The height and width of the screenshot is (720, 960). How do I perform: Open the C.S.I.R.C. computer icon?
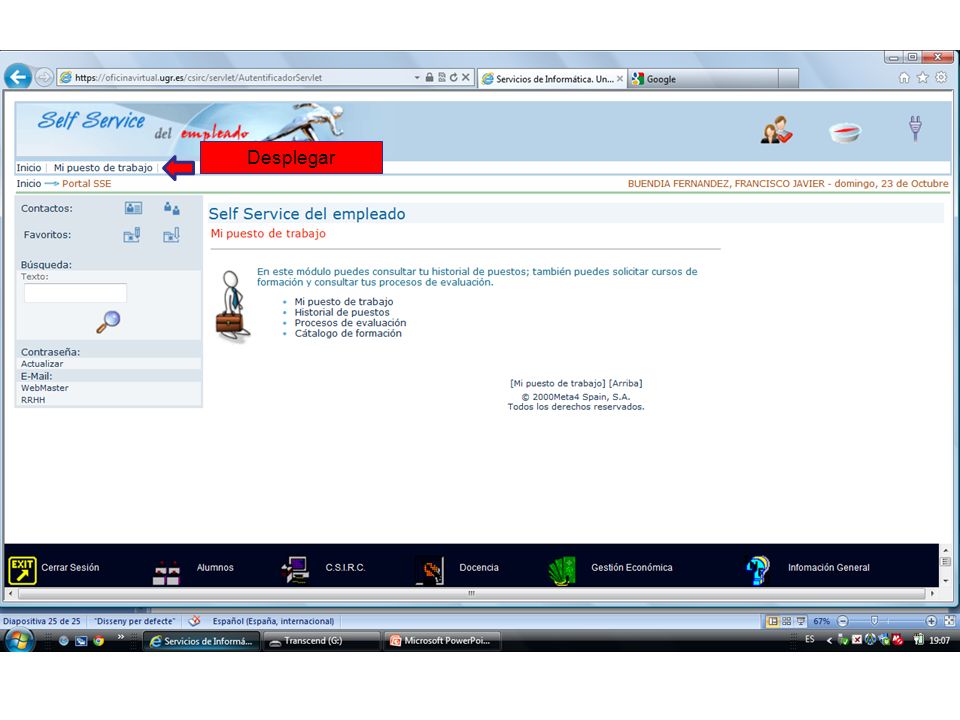click(x=295, y=570)
